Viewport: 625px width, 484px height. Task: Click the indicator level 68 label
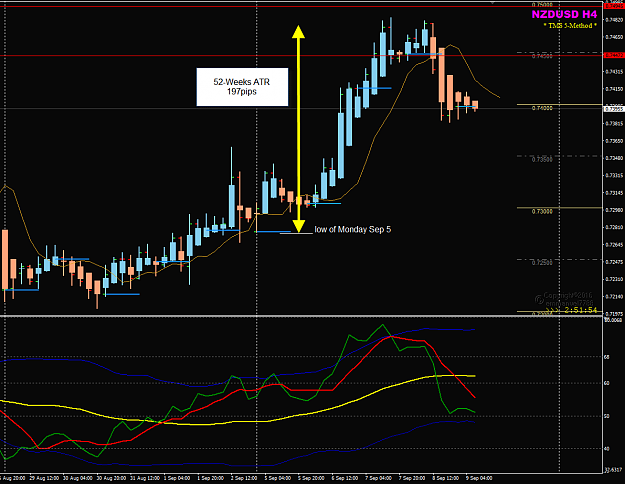pos(607,357)
